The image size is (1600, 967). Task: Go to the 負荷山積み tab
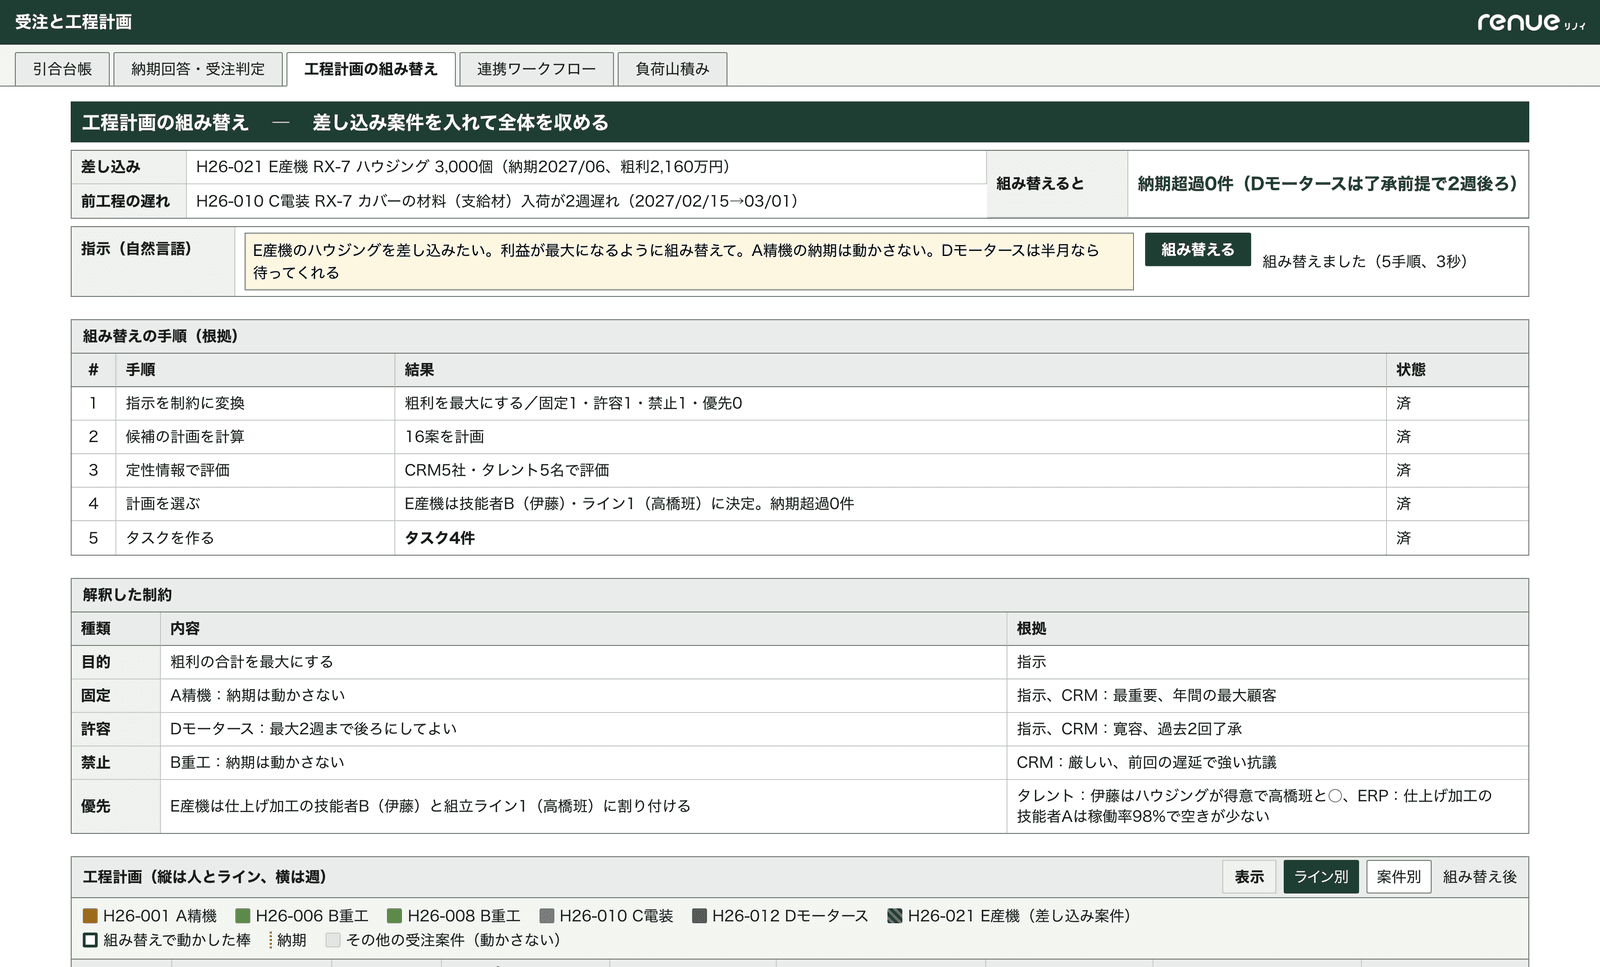point(672,69)
